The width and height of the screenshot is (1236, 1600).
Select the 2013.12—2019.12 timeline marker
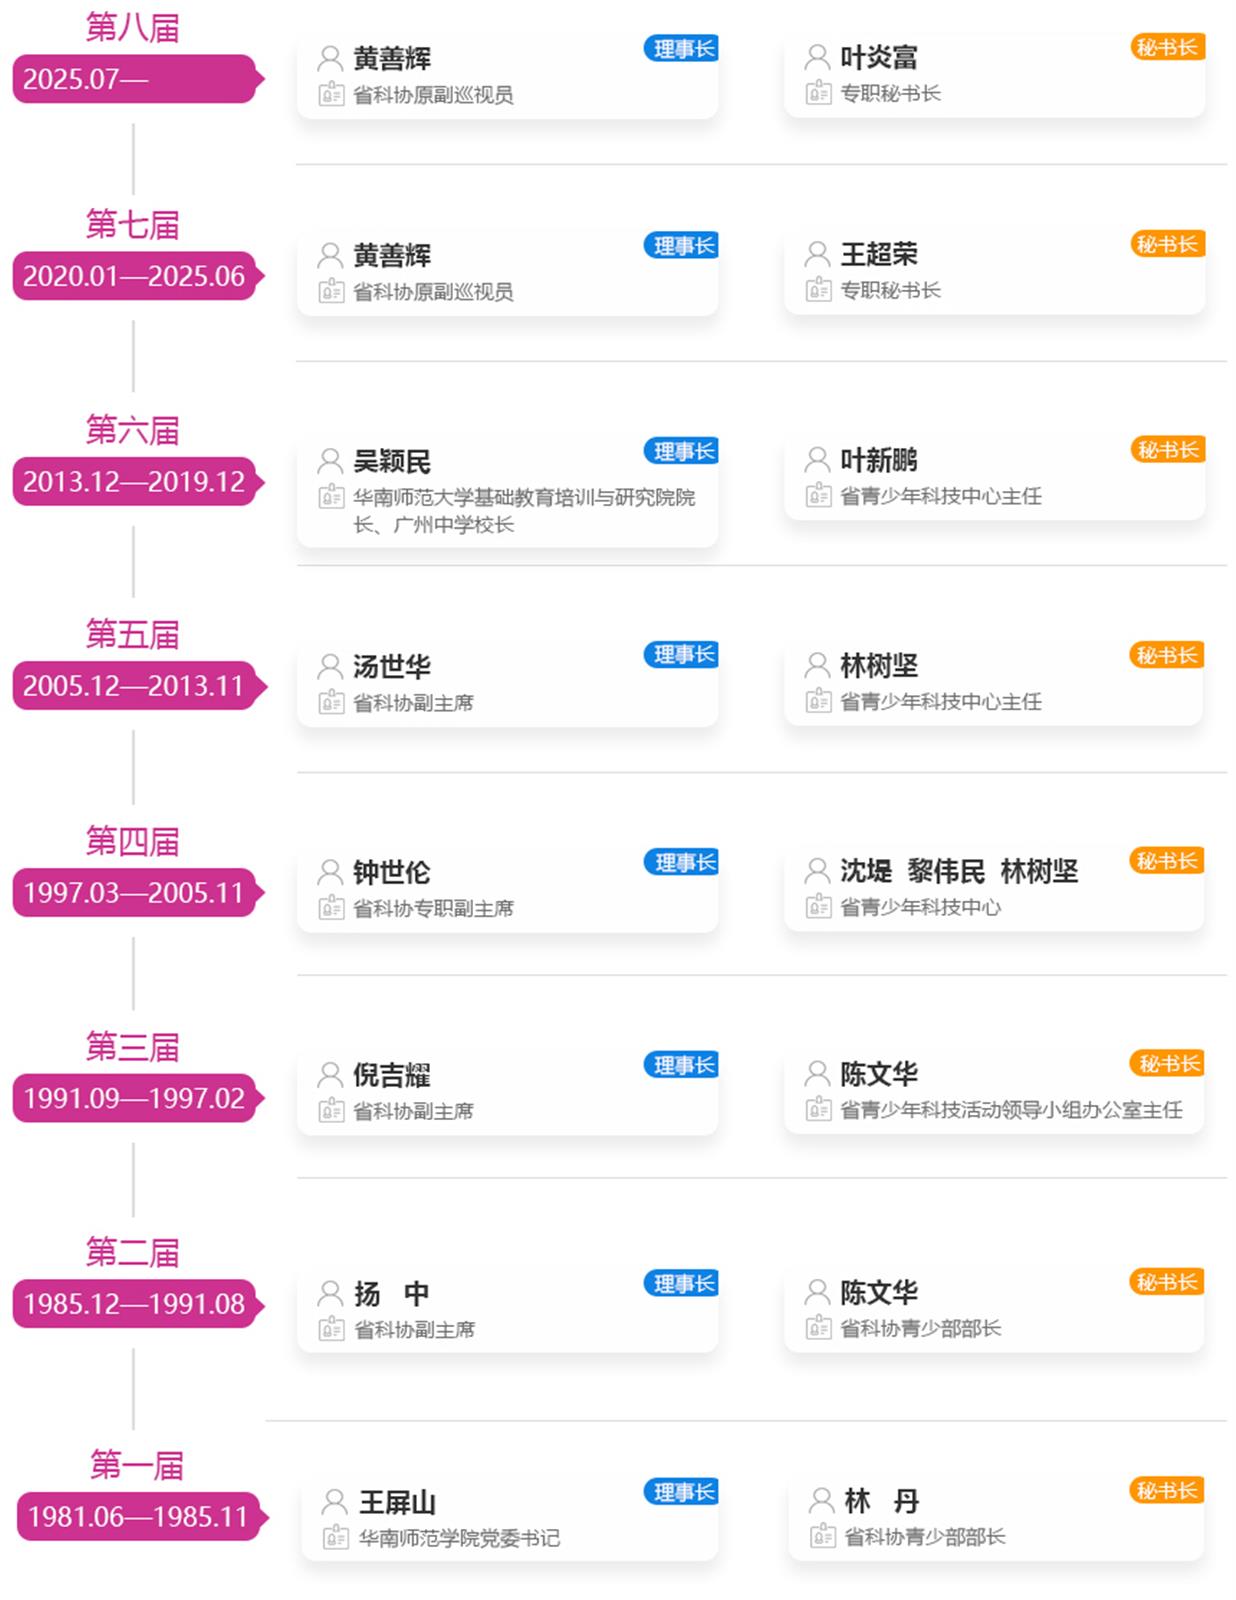pos(135,482)
